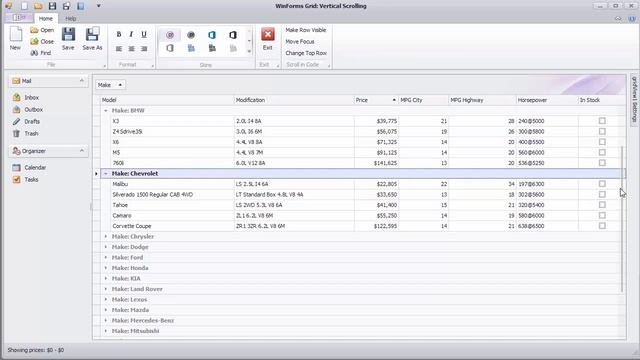Check In Stock for Z4 Sdrive35i
Screen dimensions: 640x360
click(x=602, y=131)
